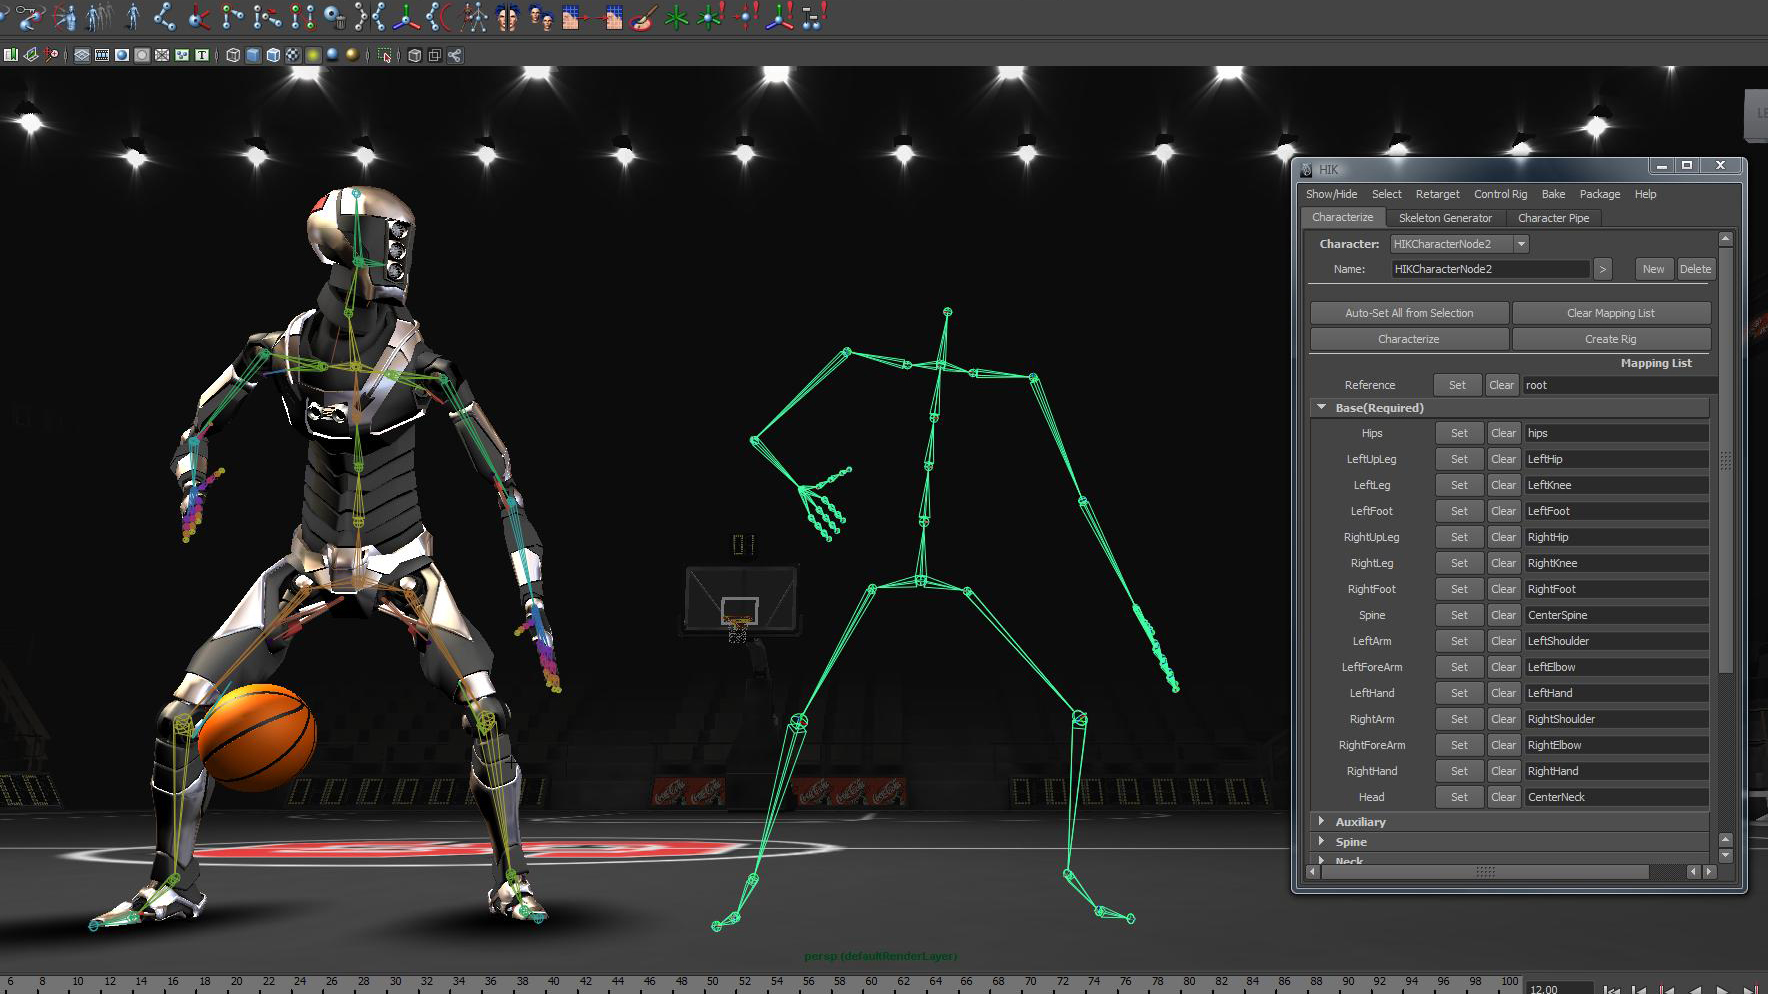Click the bookmarks icon on panel toolbar
Screen dimensions: 1768x994
[x=11, y=55]
